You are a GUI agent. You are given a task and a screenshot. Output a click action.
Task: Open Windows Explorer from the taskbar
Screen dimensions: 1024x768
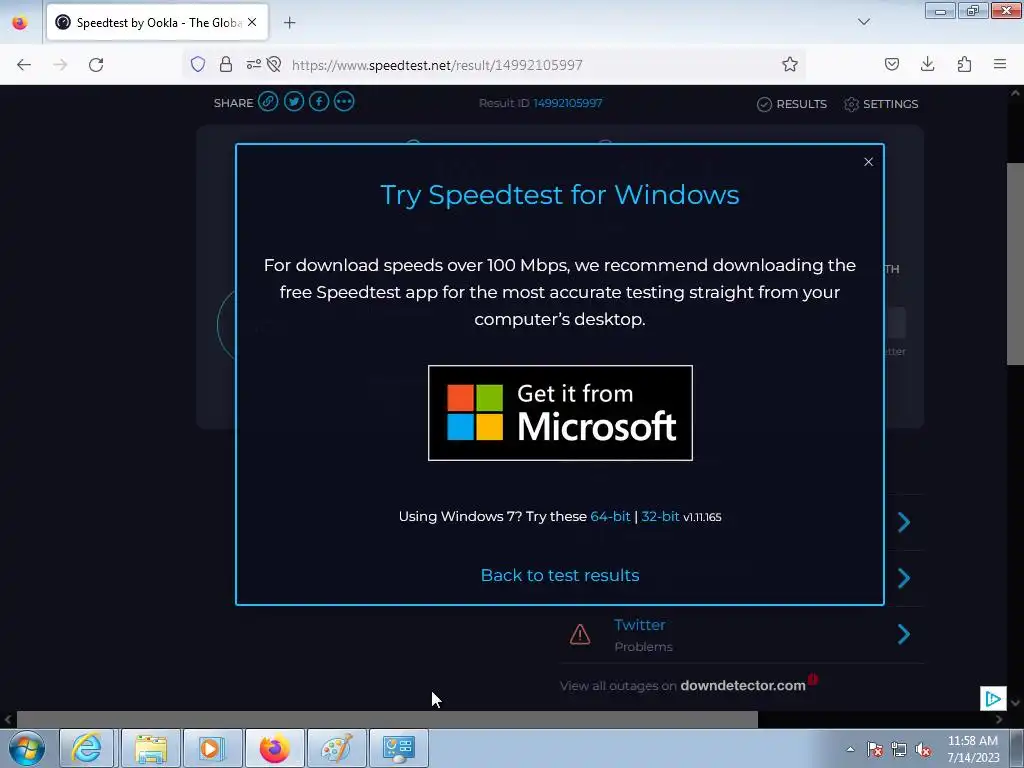pyautogui.click(x=151, y=748)
